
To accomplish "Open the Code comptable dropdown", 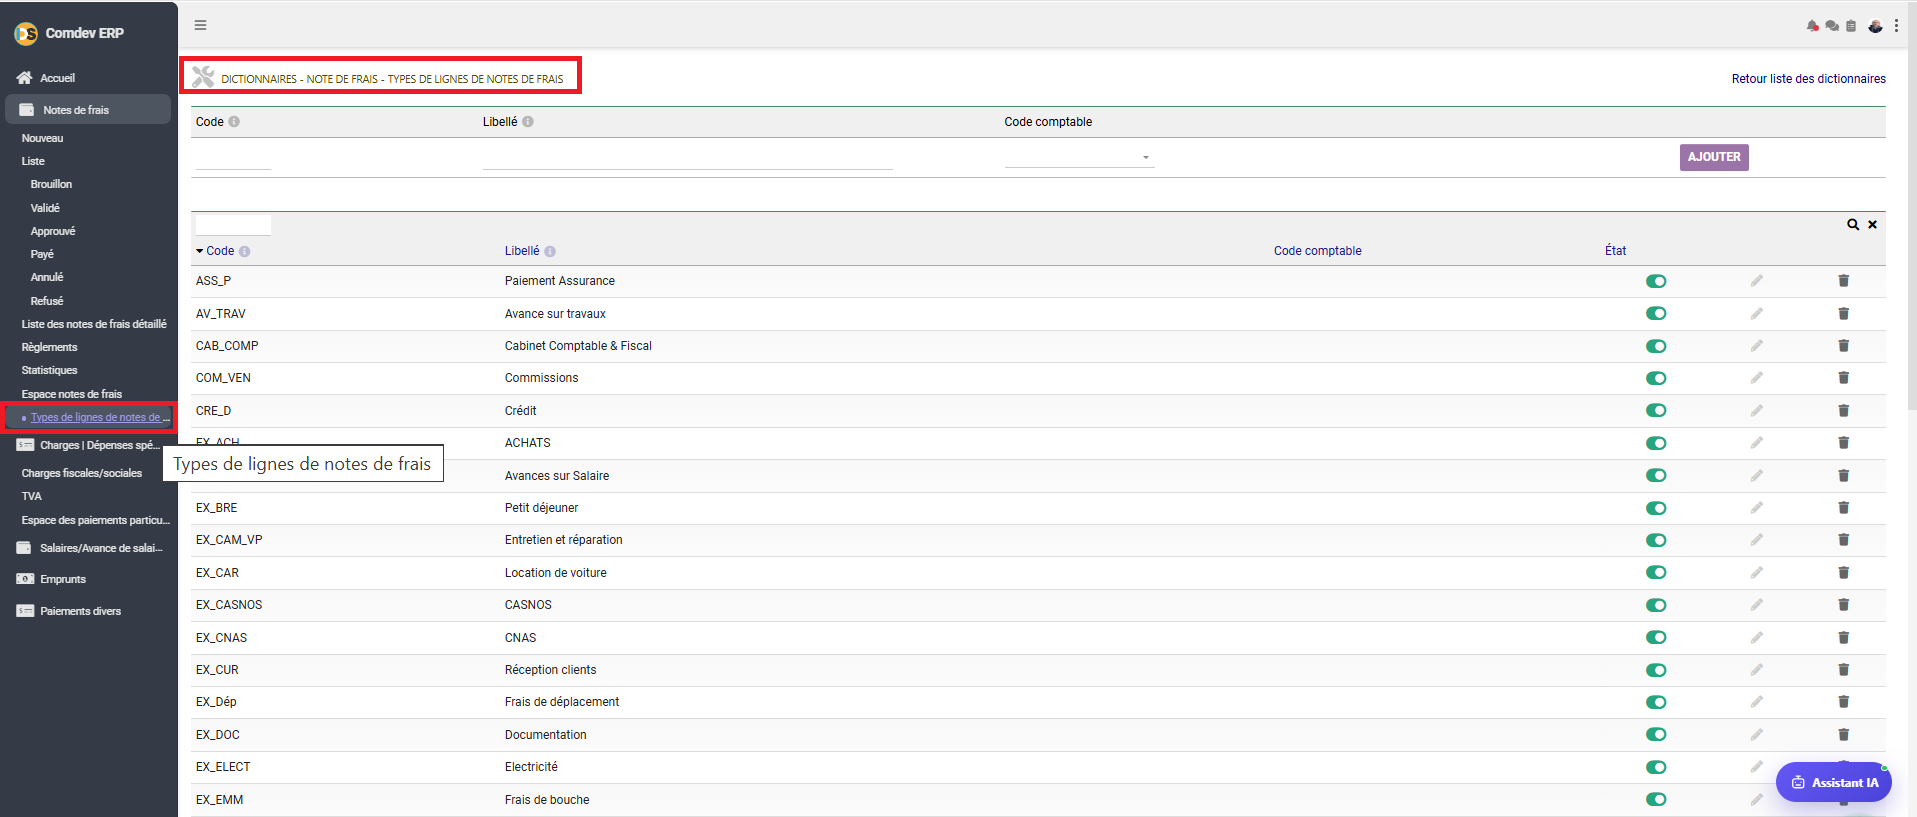I will (x=1079, y=157).
